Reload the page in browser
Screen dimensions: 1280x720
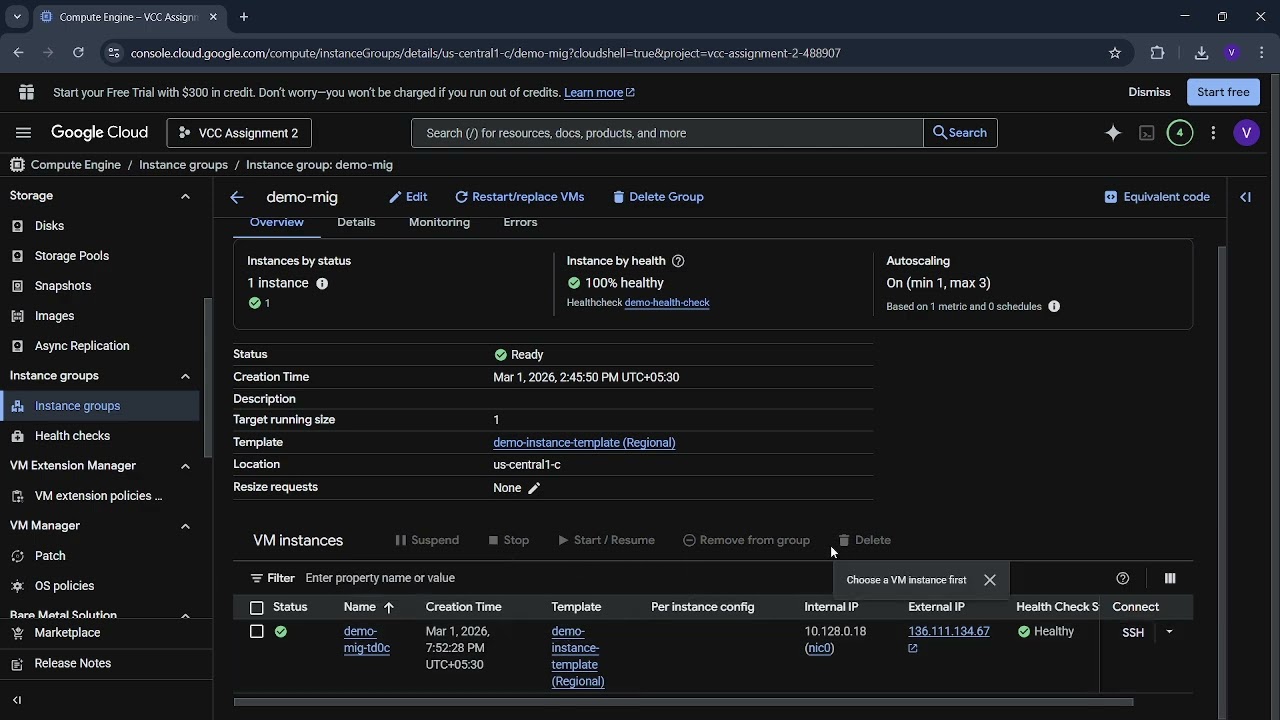pyautogui.click(x=78, y=53)
